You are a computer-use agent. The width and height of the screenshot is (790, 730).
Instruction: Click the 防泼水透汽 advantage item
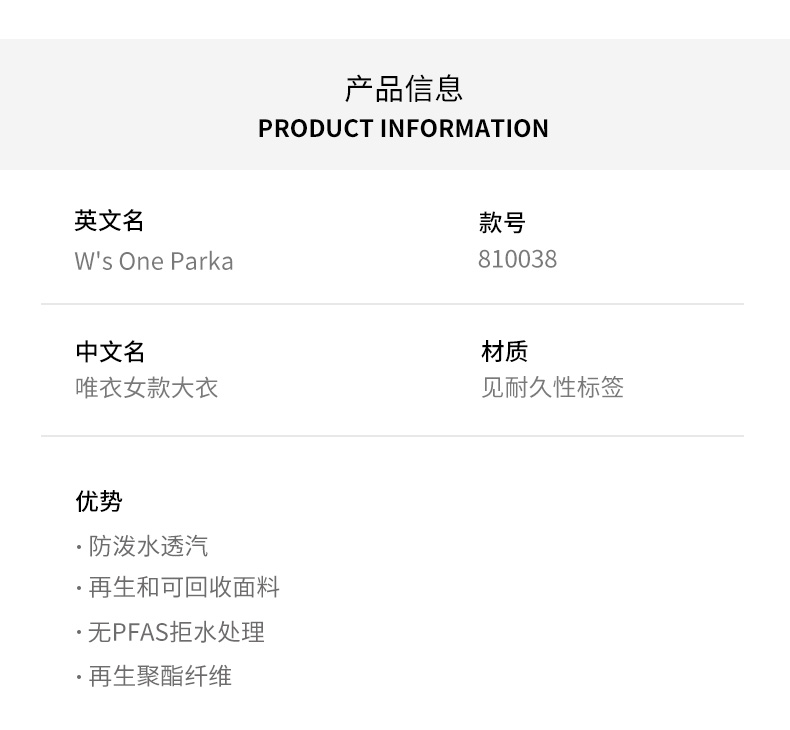tap(148, 546)
